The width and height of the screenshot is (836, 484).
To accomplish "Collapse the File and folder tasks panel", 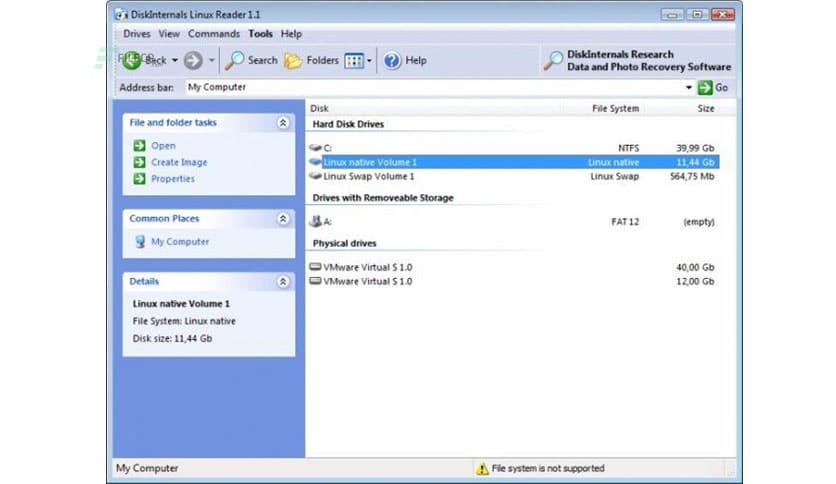I will (283, 123).
